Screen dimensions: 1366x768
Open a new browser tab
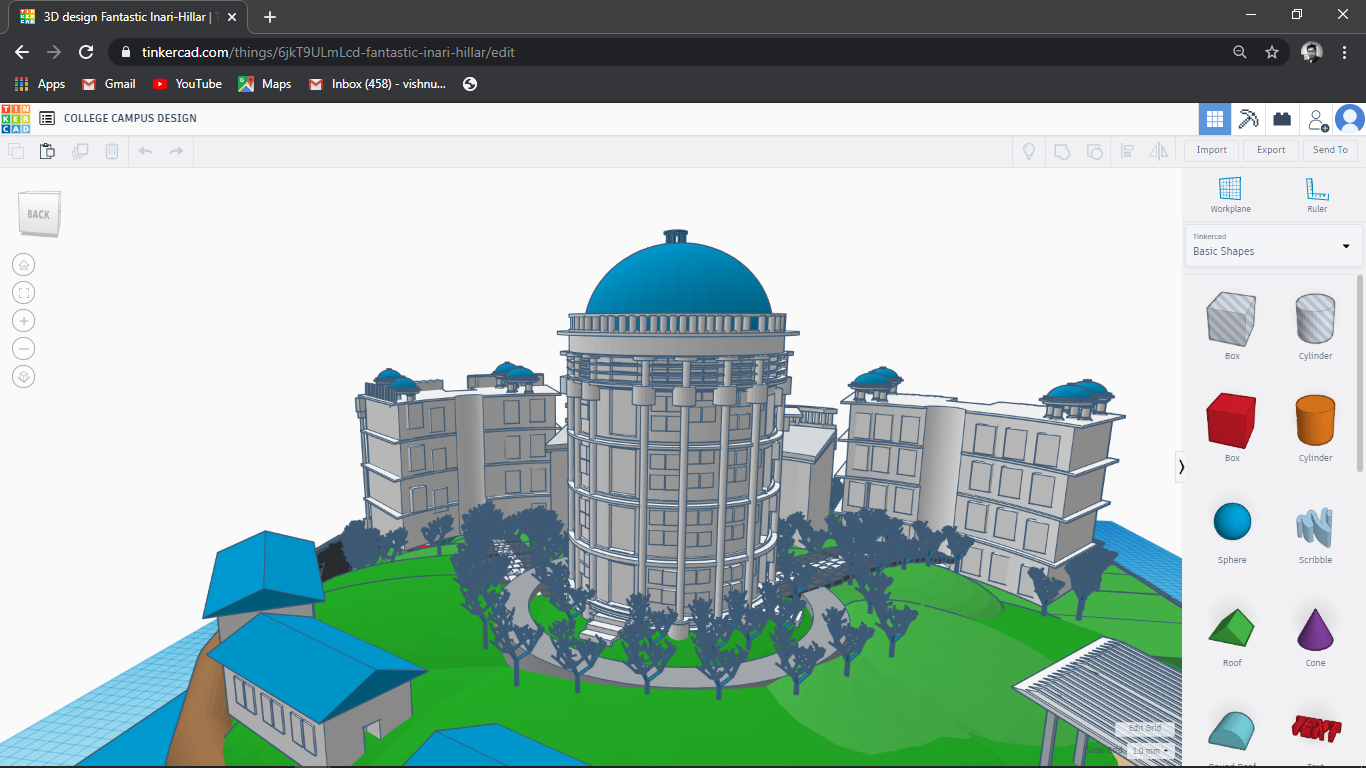pyautogui.click(x=270, y=17)
